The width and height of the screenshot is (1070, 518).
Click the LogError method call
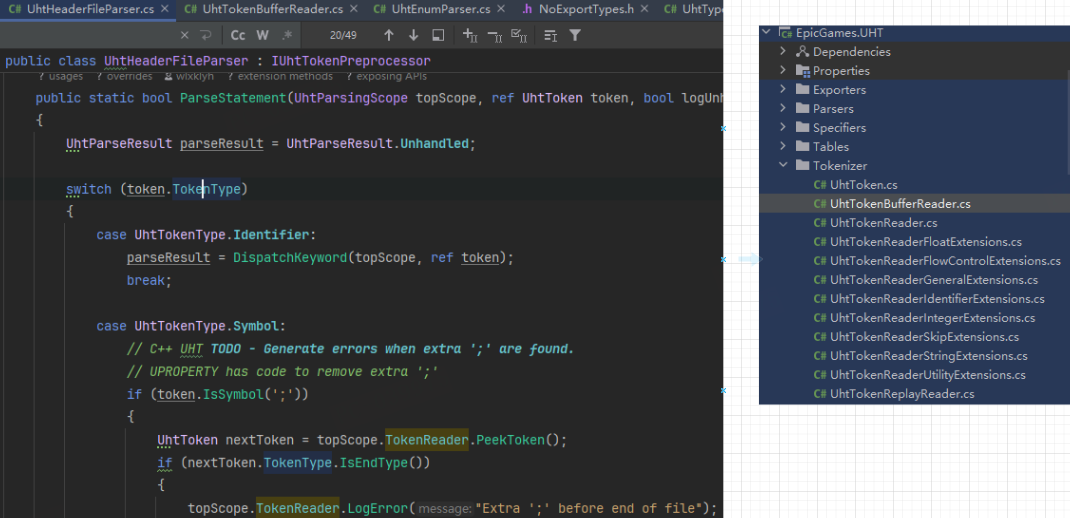pos(377,508)
